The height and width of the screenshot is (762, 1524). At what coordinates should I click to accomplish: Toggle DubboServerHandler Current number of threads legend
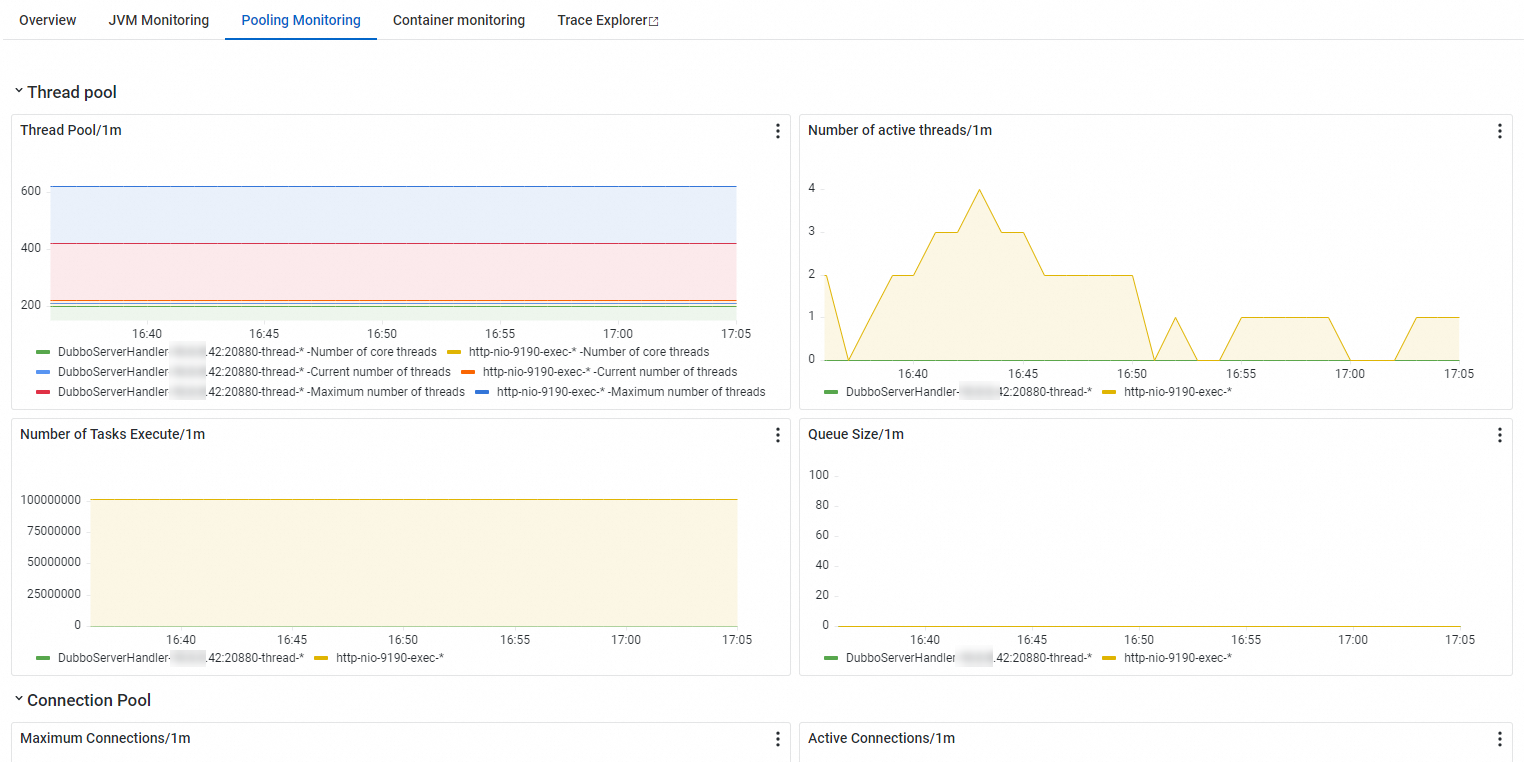tap(243, 372)
